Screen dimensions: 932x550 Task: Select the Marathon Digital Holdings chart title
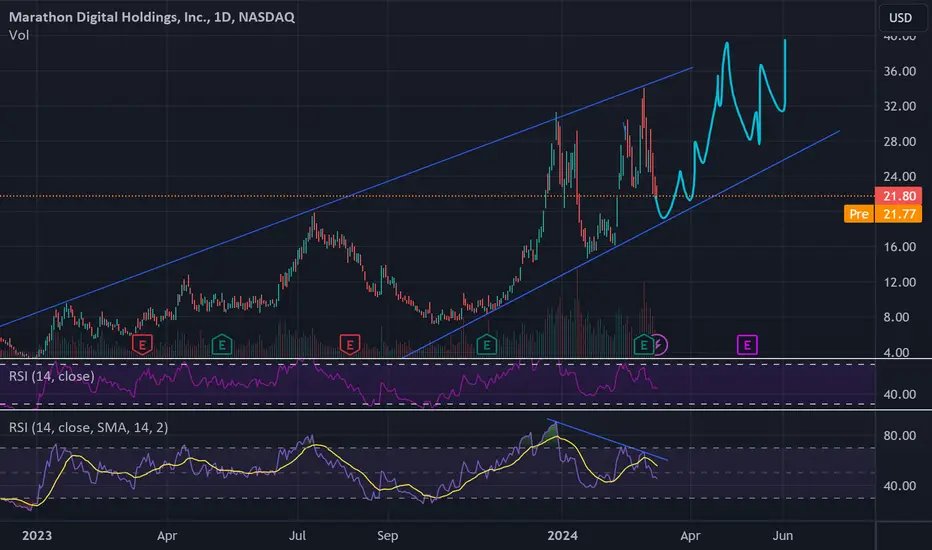(152, 17)
